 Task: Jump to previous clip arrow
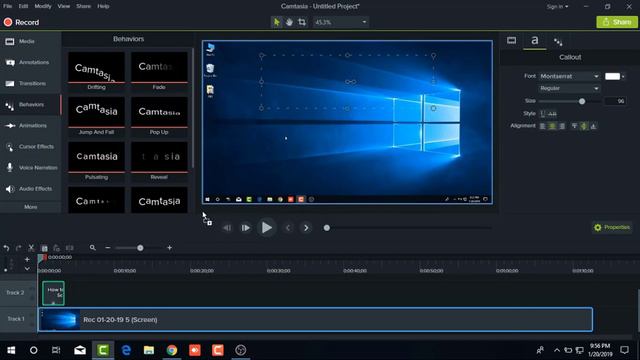click(x=288, y=228)
